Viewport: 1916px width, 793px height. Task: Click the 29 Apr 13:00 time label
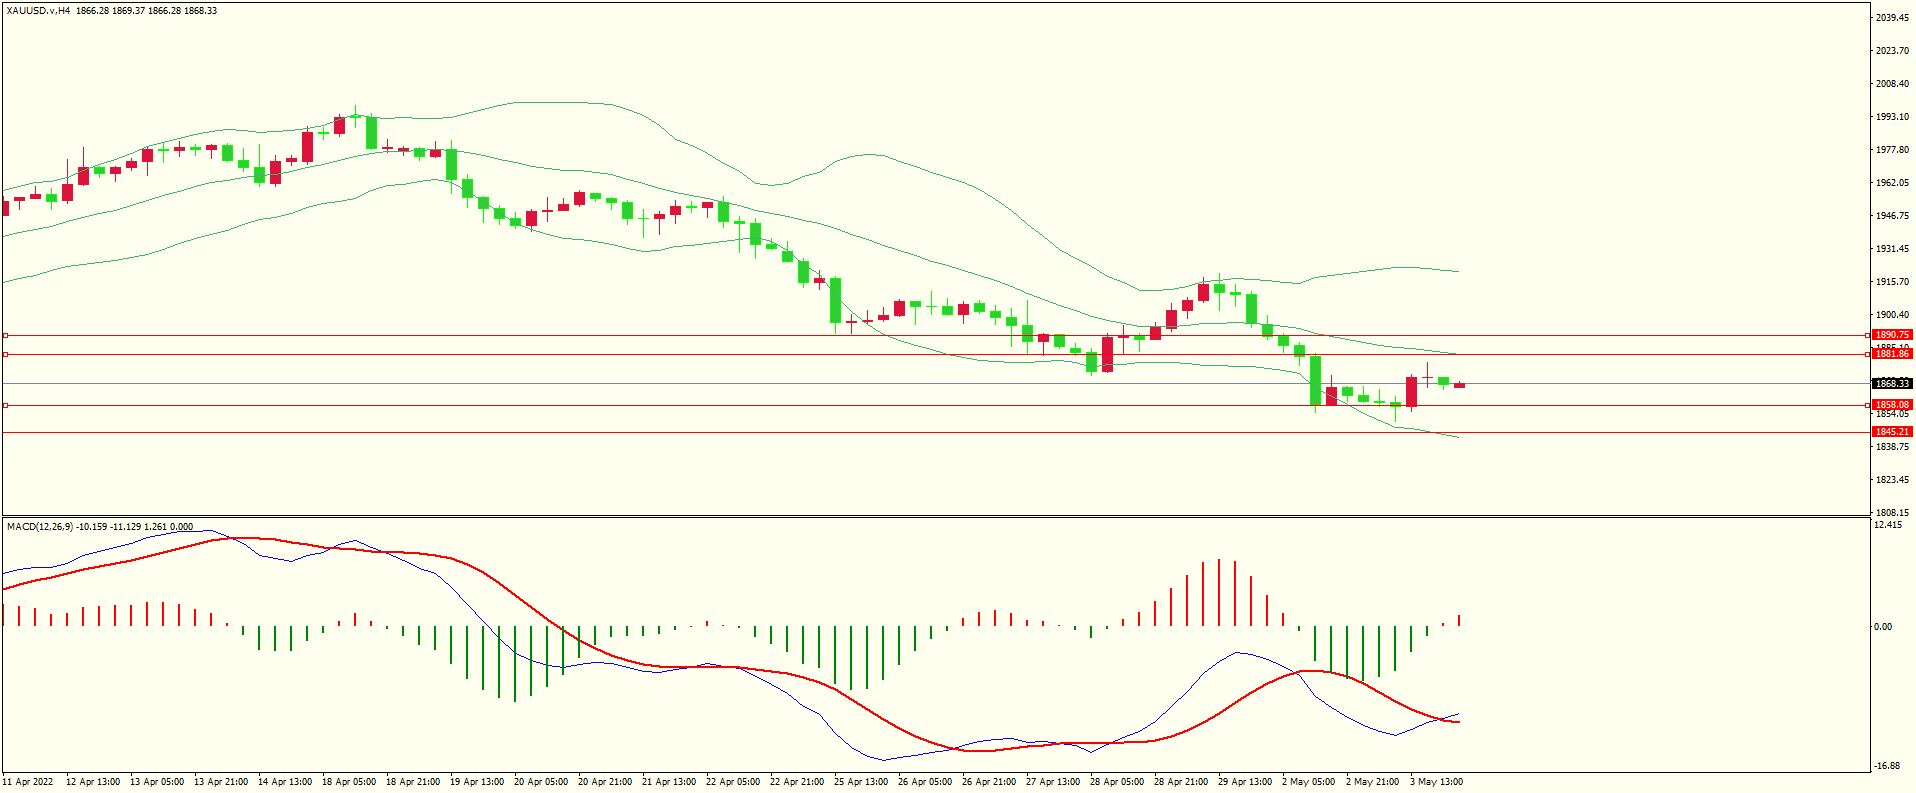(x=1245, y=782)
